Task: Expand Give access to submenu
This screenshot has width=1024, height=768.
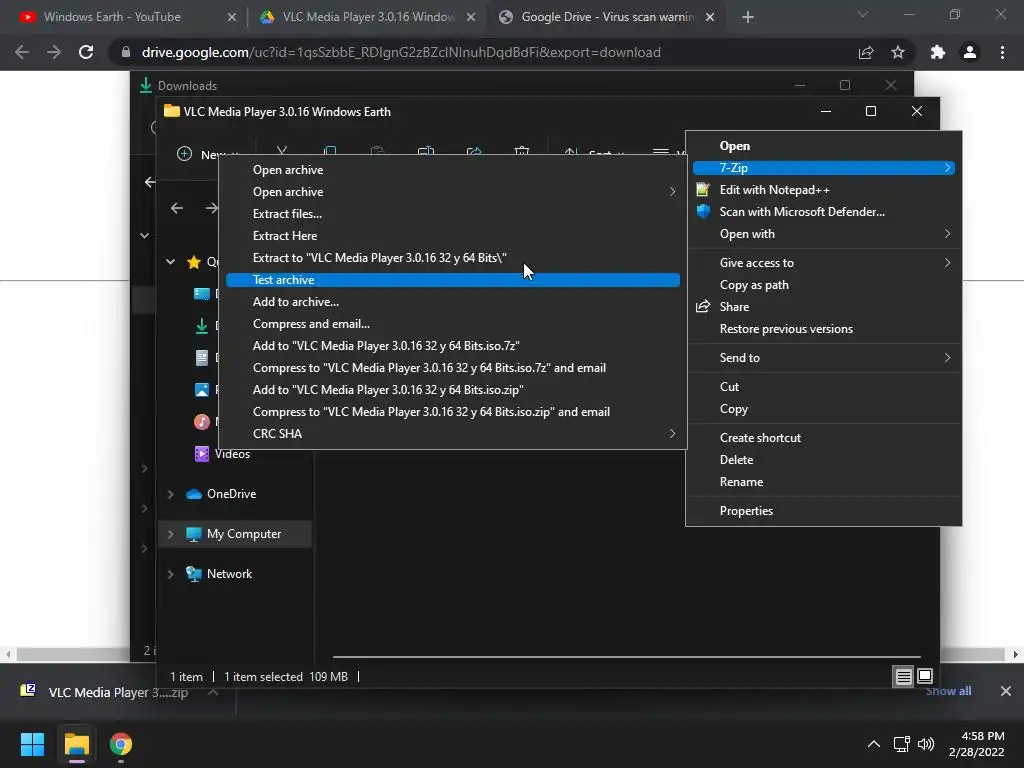Action: (824, 263)
